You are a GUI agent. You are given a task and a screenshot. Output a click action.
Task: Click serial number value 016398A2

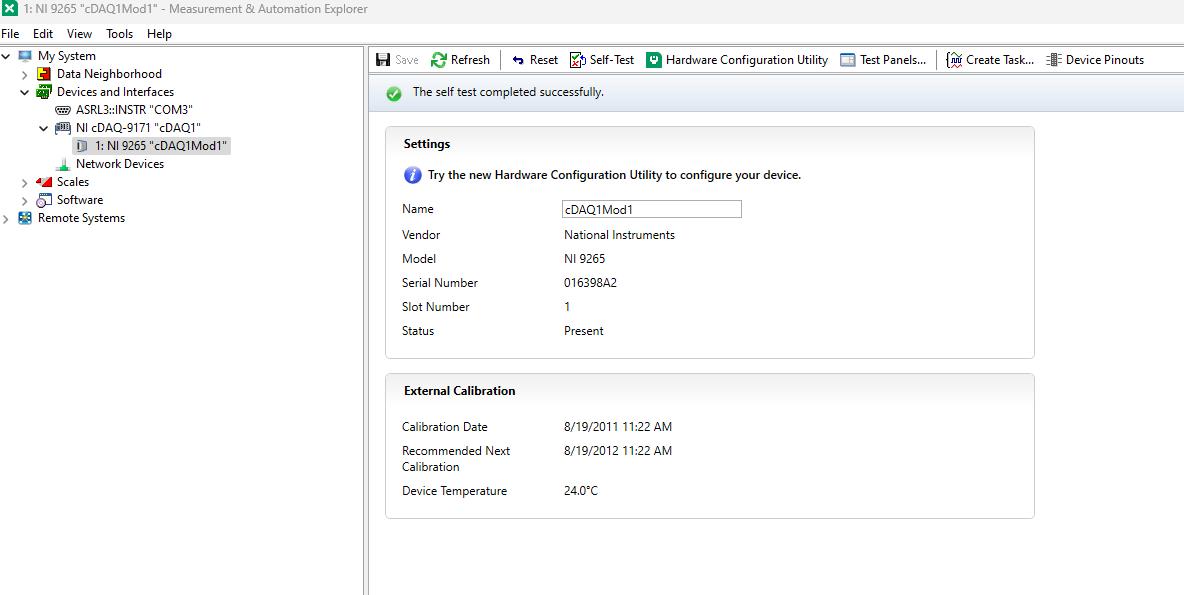590,283
